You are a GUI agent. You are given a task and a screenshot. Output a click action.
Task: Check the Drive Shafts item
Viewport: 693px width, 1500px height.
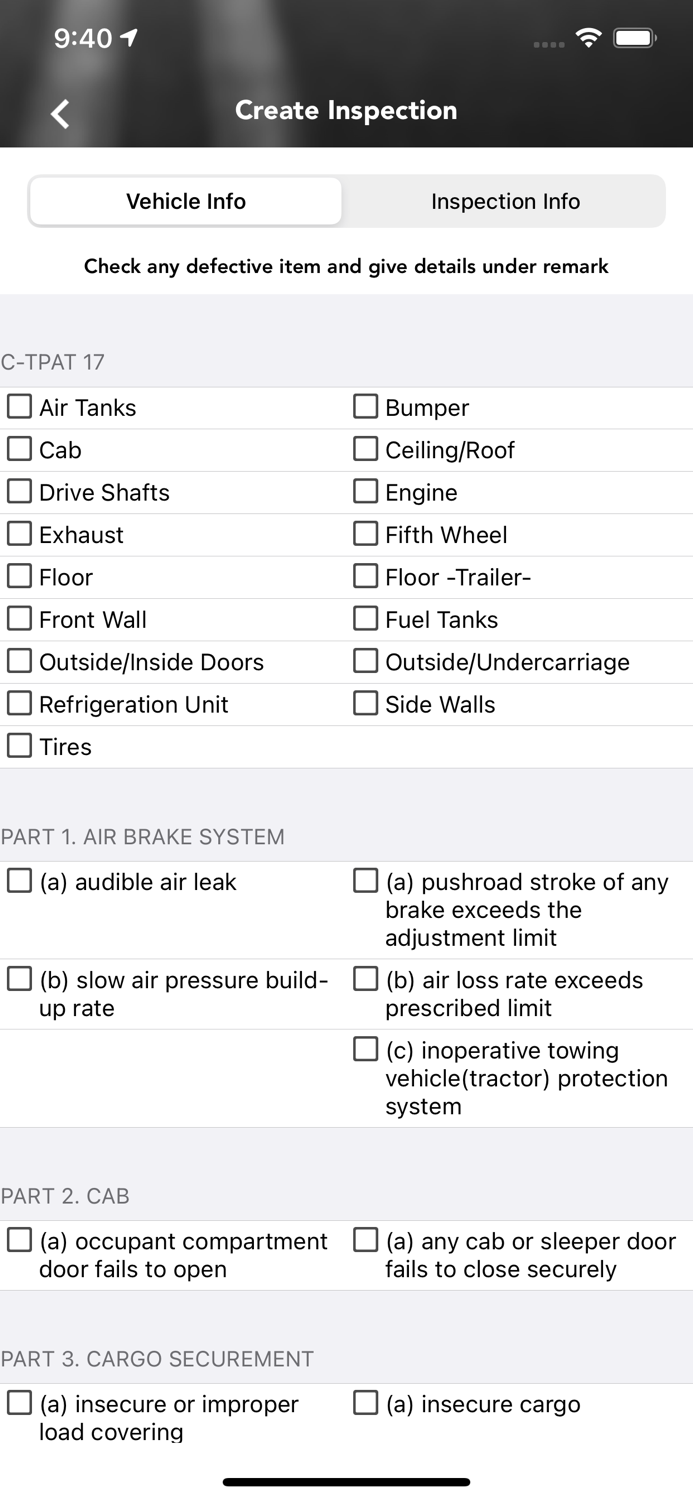point(20,491)
